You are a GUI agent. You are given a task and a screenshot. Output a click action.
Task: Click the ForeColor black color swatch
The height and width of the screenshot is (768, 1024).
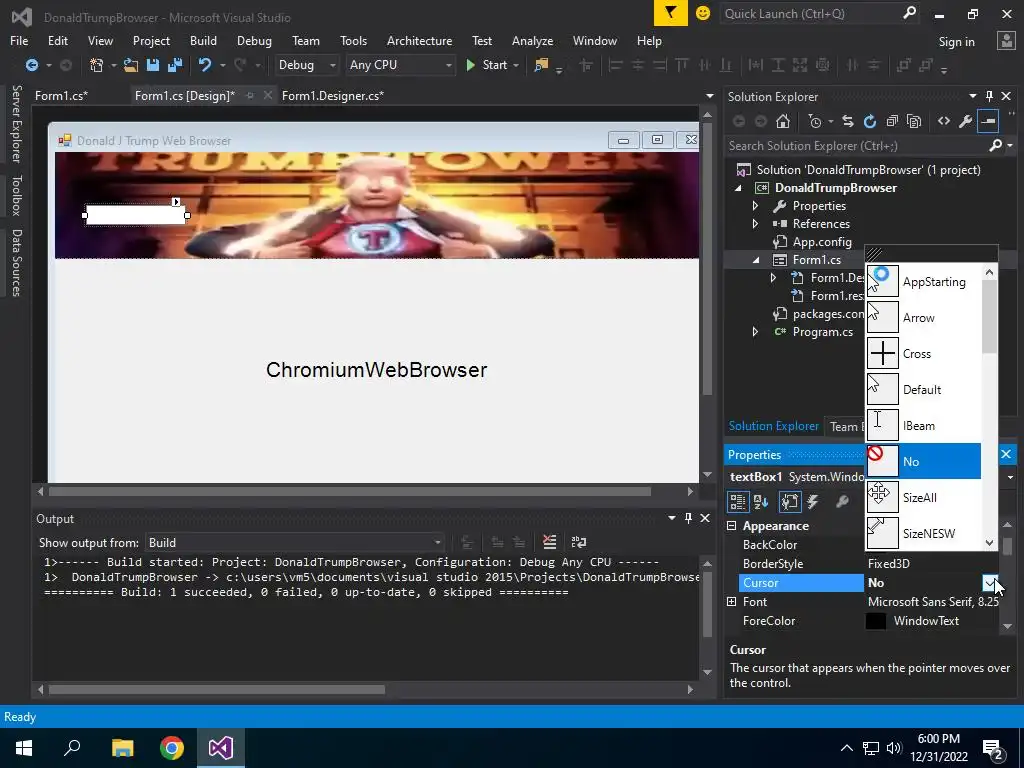pos(876,621)
